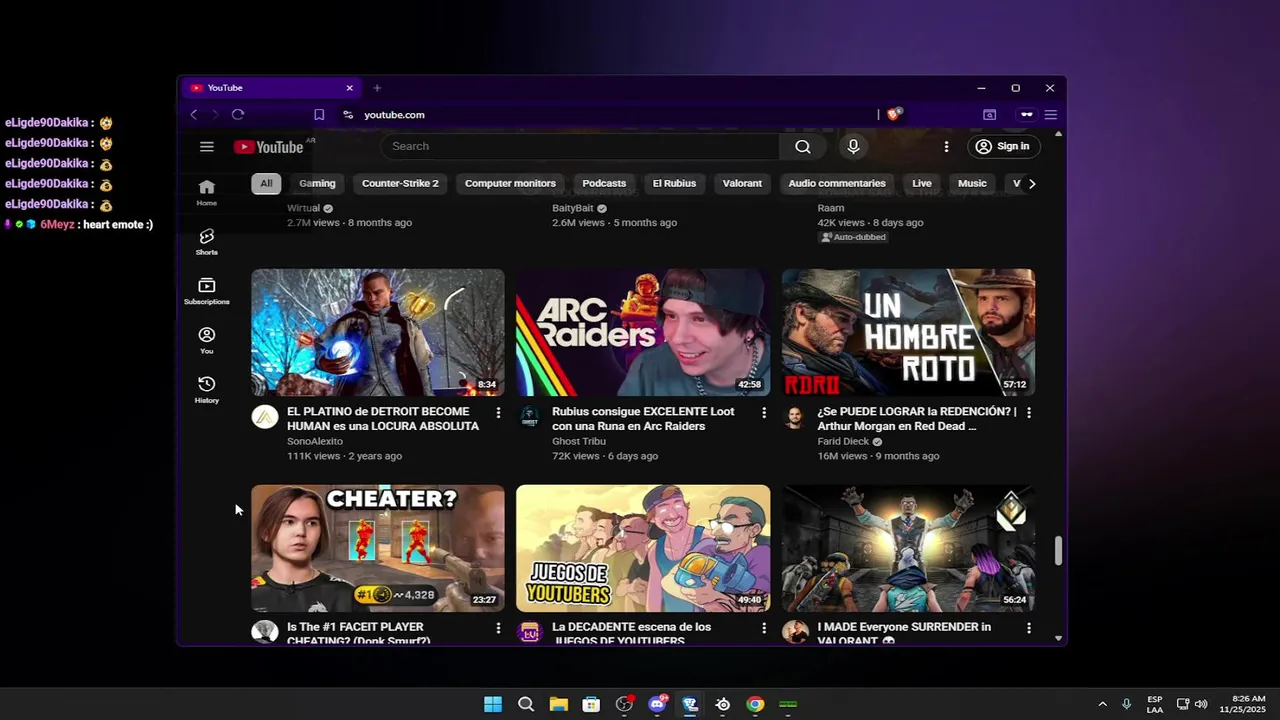Open JUEGOS DE YOUTUBERS thumbnail
The height and width of the screenshot is (720, 1280).
pos(643,548)
